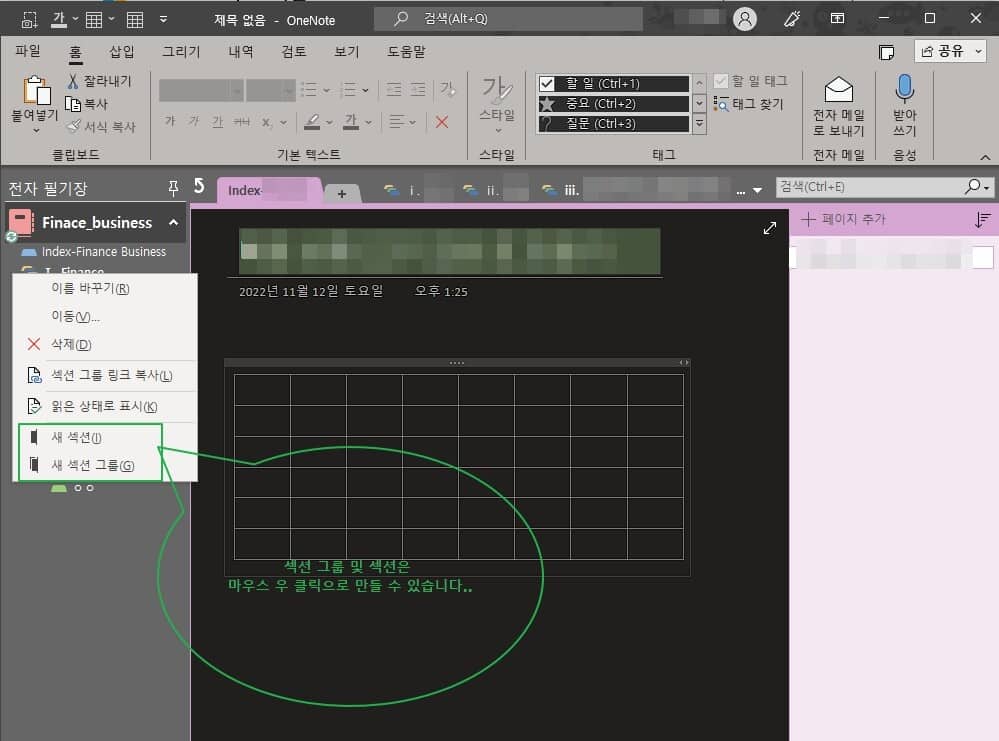Click the Copy (복사) icon
Screen dimensions: 999x741
[x=73, y=104]
